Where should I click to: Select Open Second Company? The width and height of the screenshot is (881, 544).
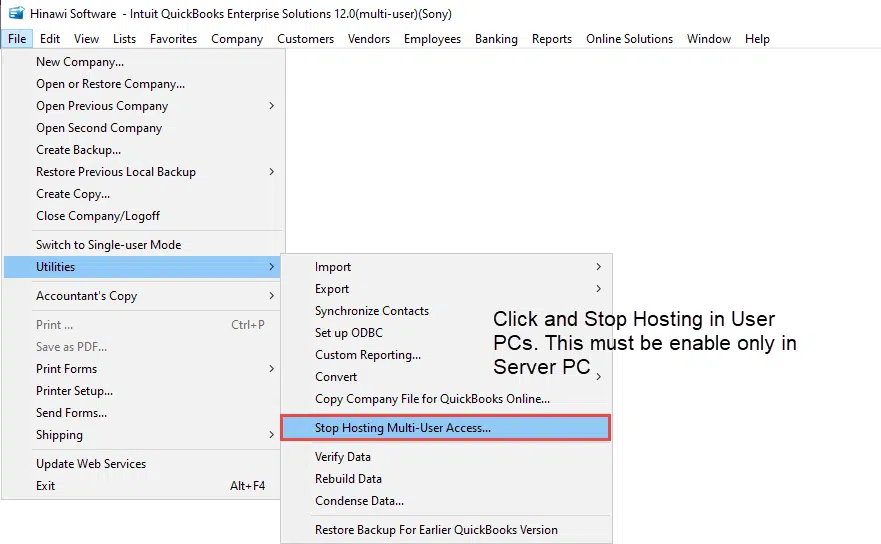tap(143, 128)
